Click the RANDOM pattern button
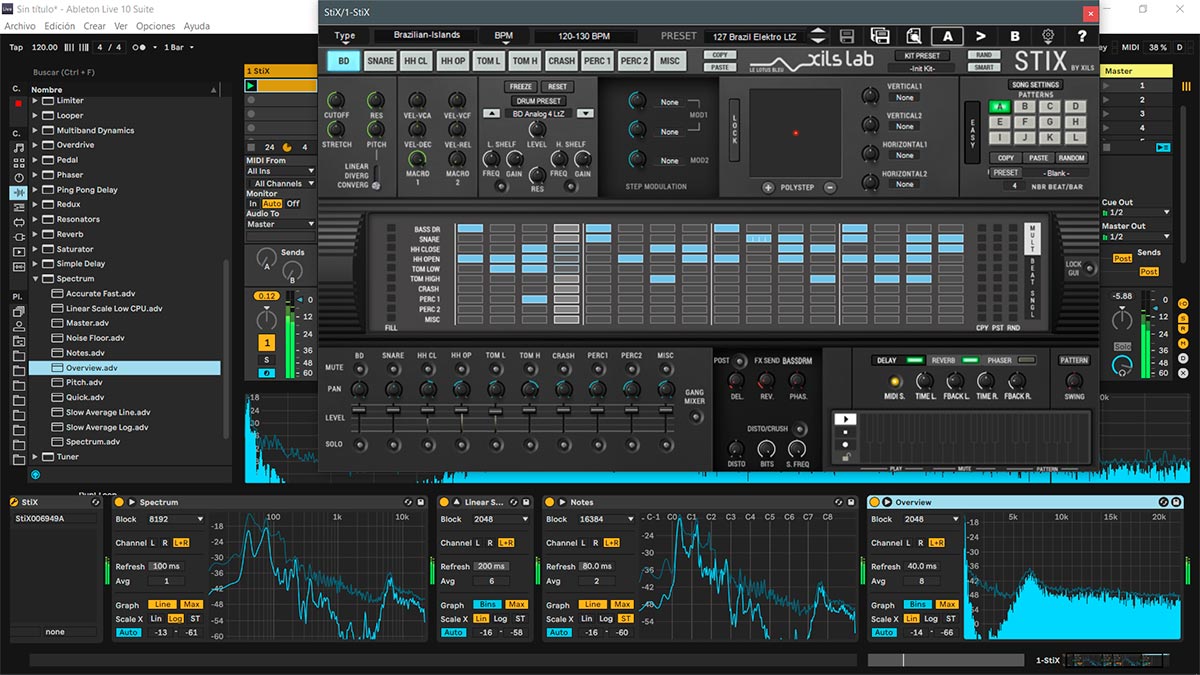The height and width of the screenshot is (675, 1200). click(1071, 158)
